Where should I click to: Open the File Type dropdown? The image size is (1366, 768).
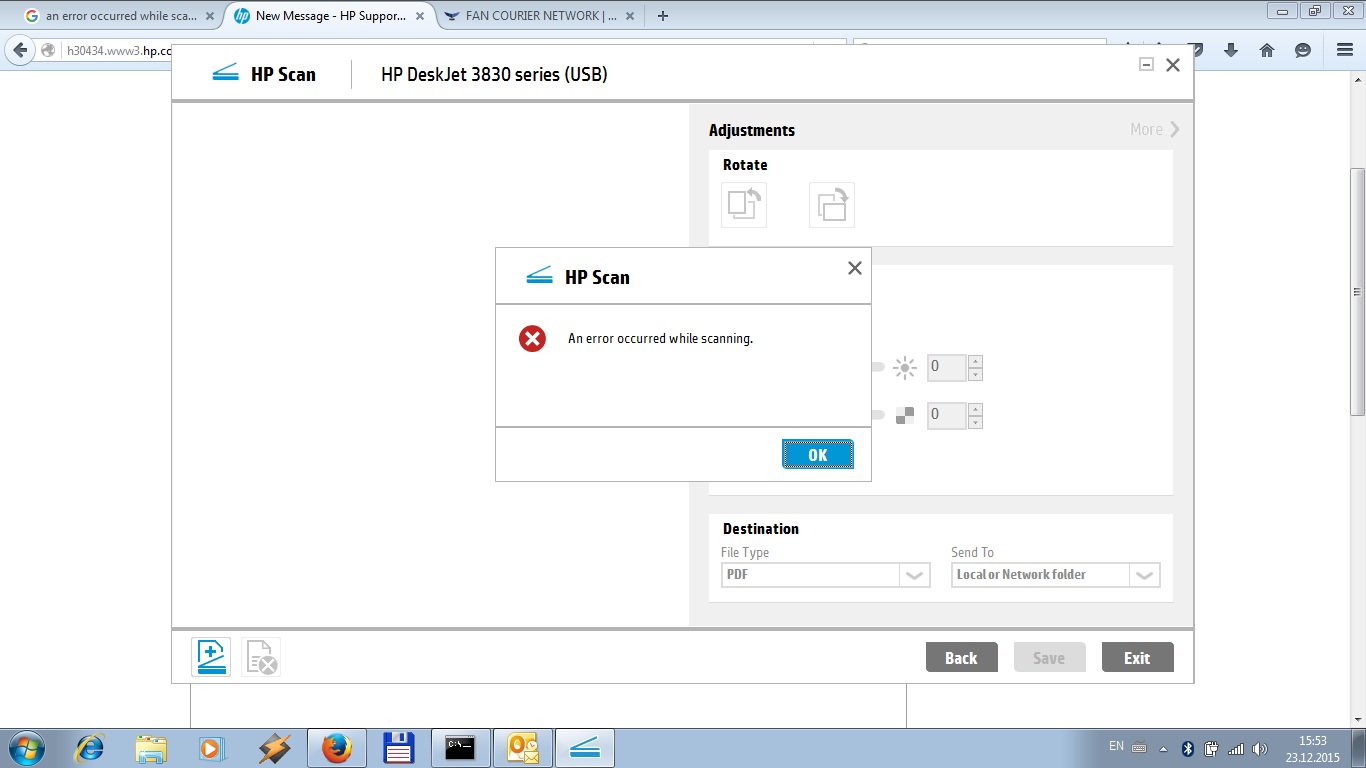pyautogui.click(x=825, y=575)
